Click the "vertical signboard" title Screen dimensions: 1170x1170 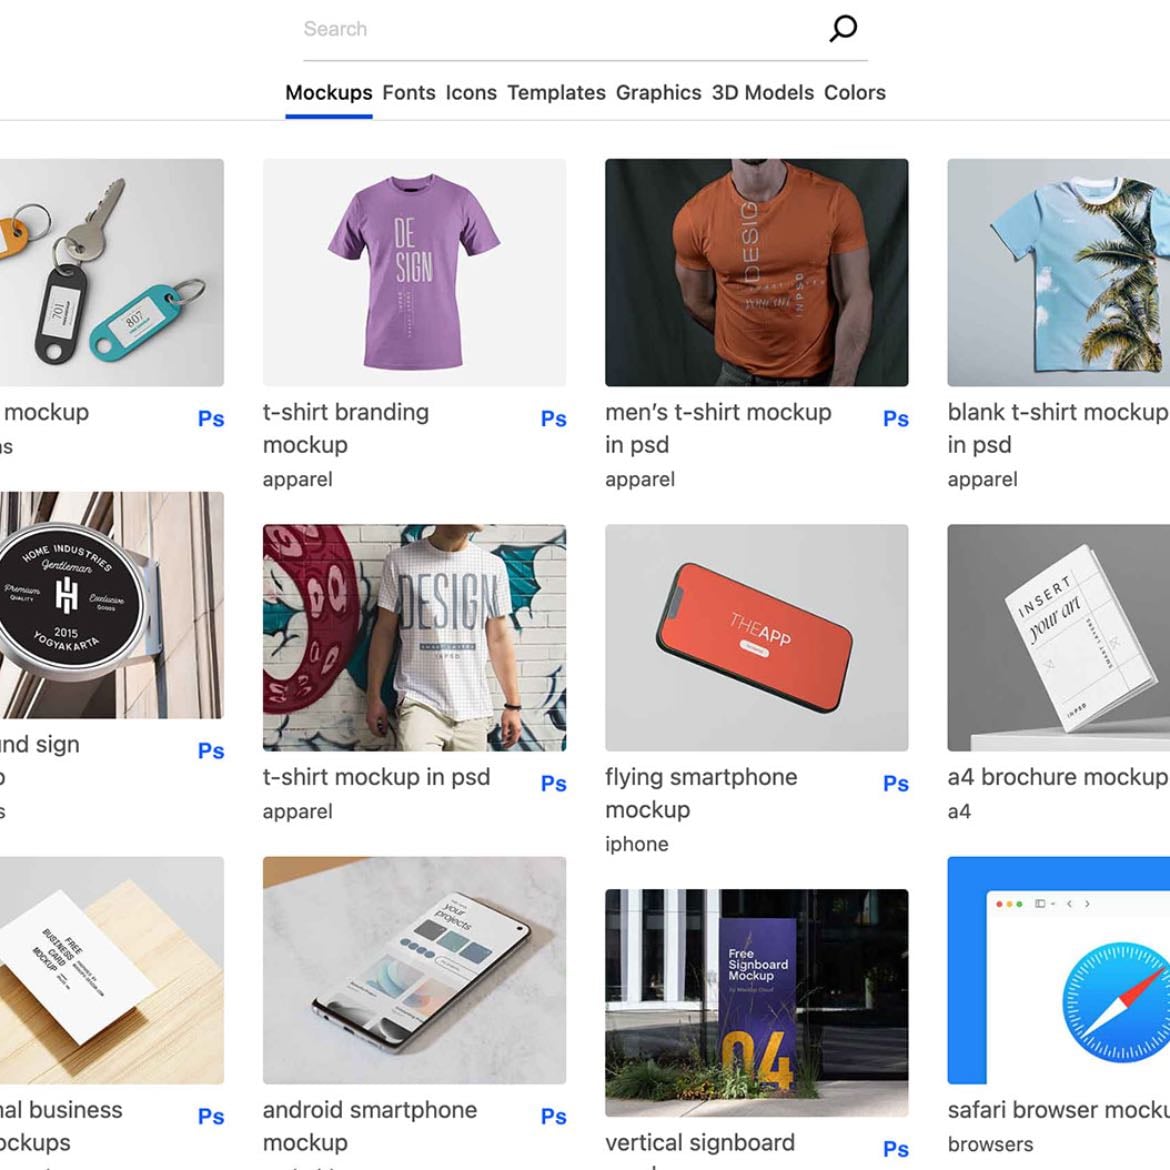[x=700, y=1142]
